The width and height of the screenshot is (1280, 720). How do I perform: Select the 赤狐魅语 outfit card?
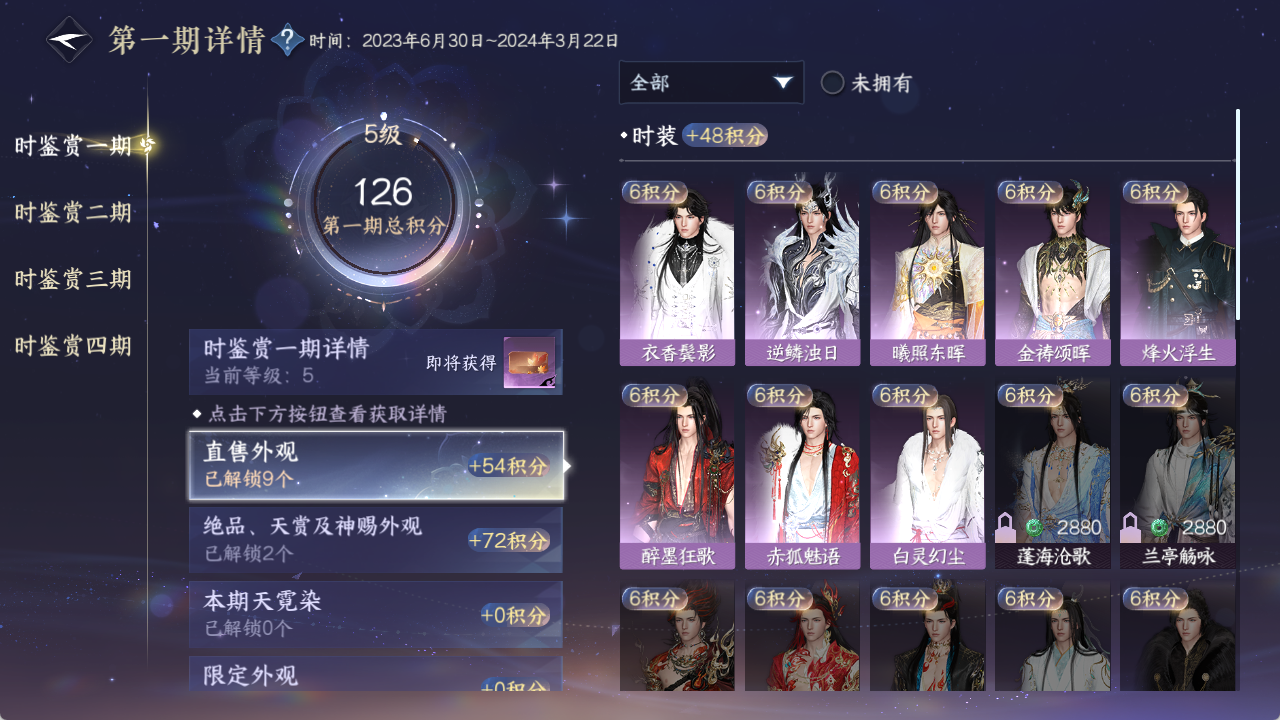pyautogui.click(x=802, y=476)
